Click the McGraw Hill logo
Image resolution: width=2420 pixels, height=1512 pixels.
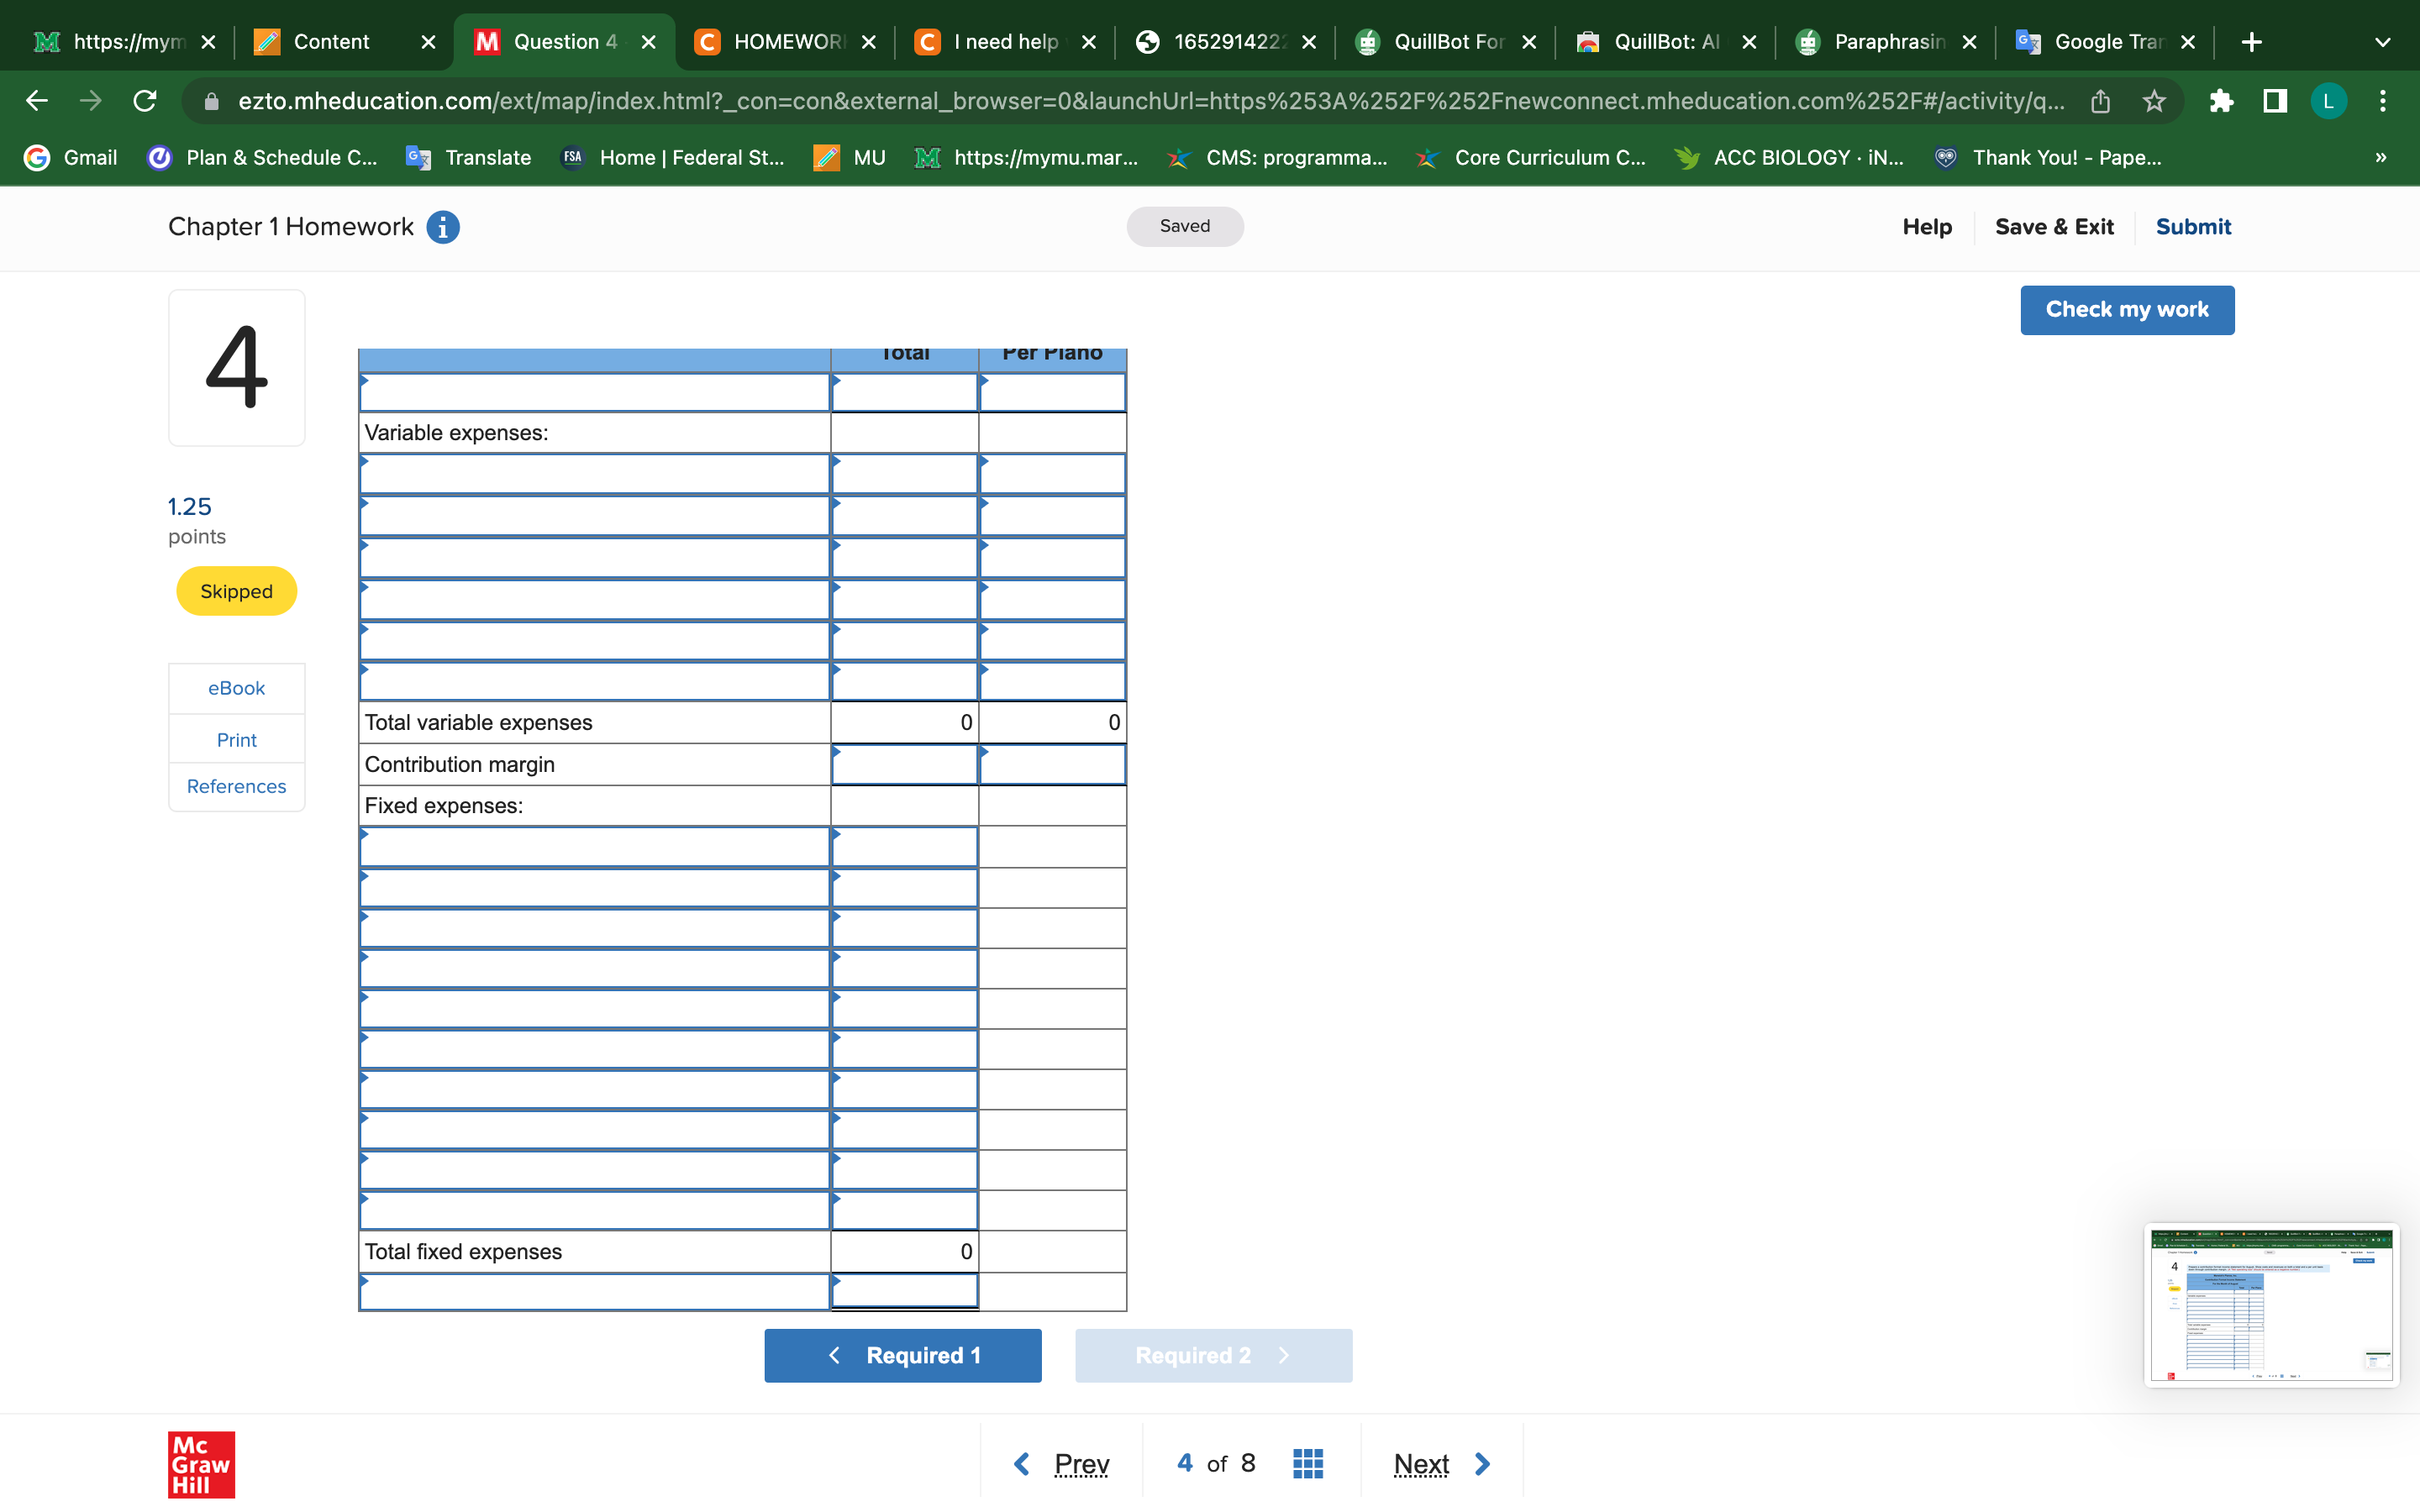pos(200,1465)
